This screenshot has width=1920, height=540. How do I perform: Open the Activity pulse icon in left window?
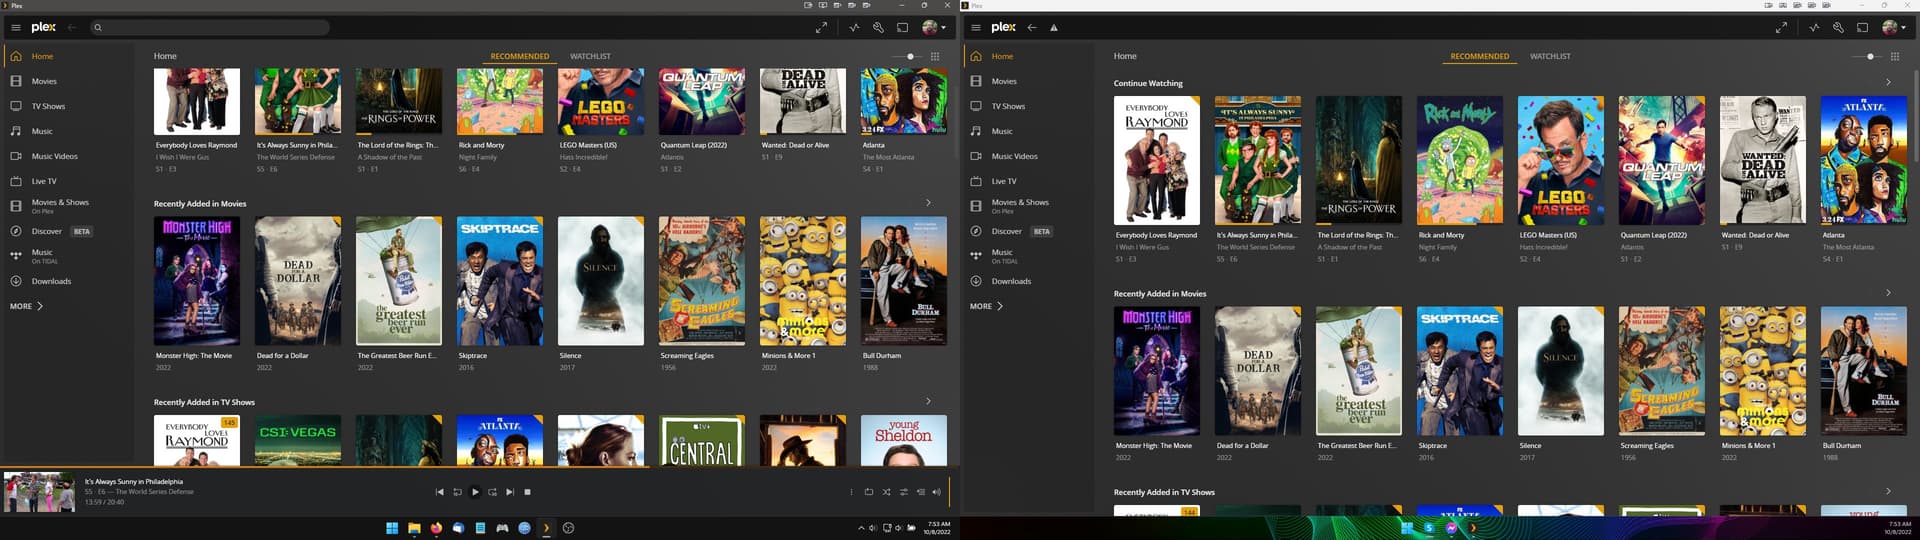pyautogui.click(x=854, y=28)
